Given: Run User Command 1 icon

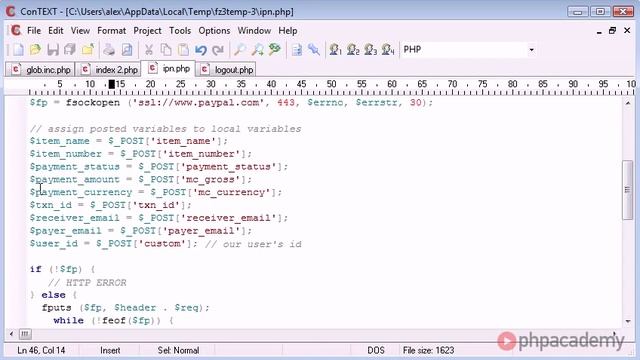Looking at the screenshot, I should (x=336, y=50).
